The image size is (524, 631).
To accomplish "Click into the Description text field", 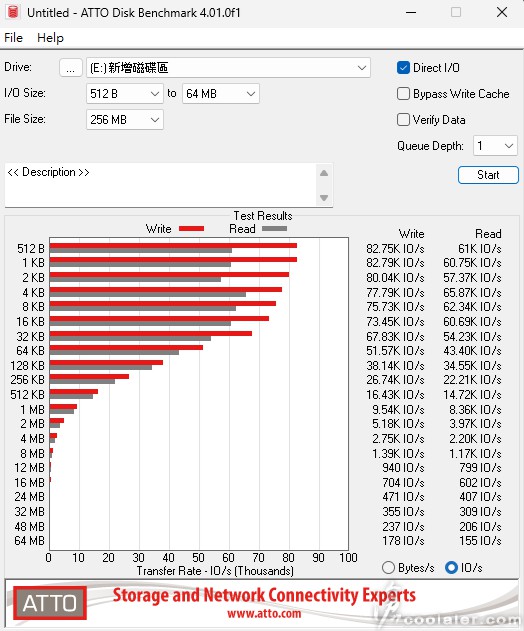I will click(x=161, y=184).
